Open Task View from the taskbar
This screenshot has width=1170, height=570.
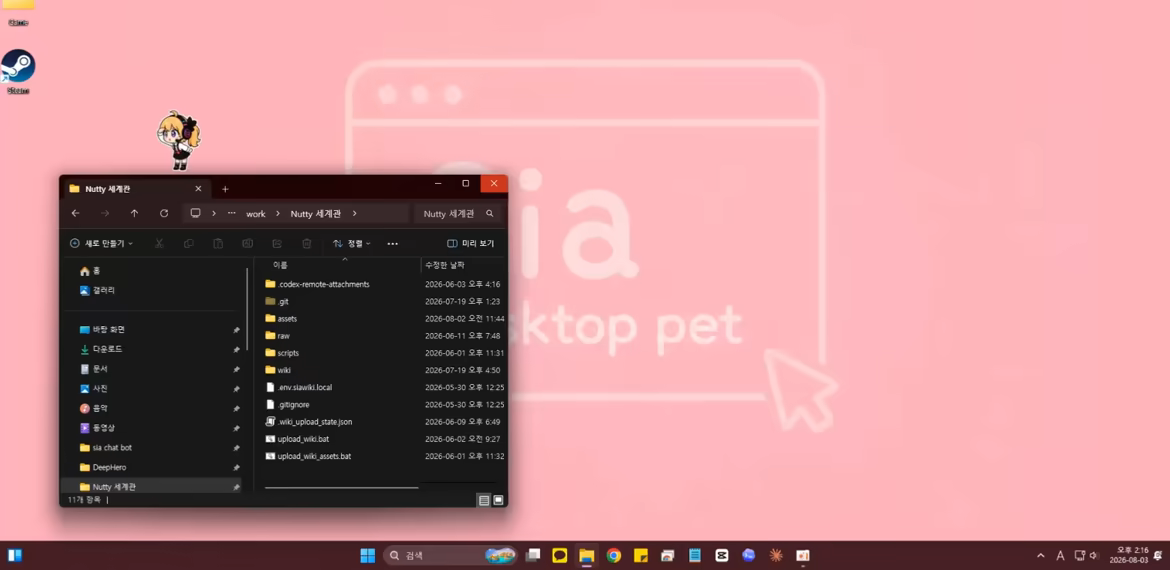pyautogui.click(x=533, y=555)
